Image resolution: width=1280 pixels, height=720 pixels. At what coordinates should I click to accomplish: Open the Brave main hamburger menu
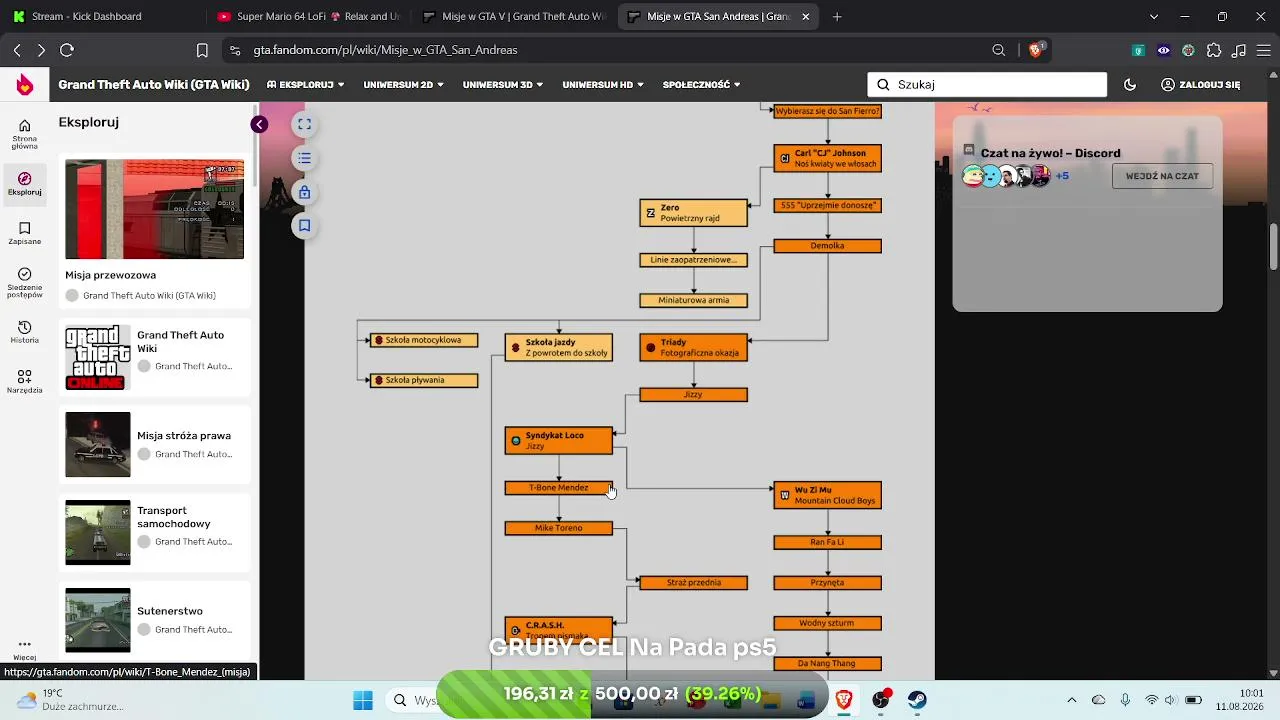1263,50
